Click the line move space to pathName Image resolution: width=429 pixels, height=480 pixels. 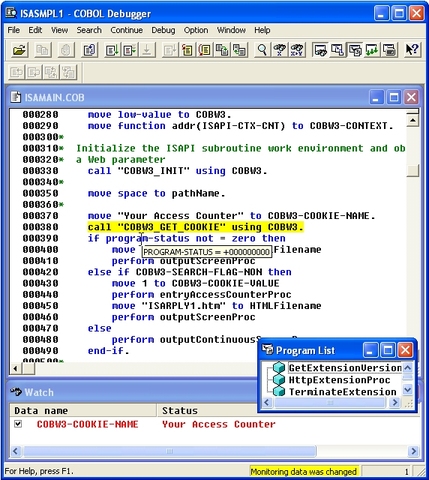point(156,193)
